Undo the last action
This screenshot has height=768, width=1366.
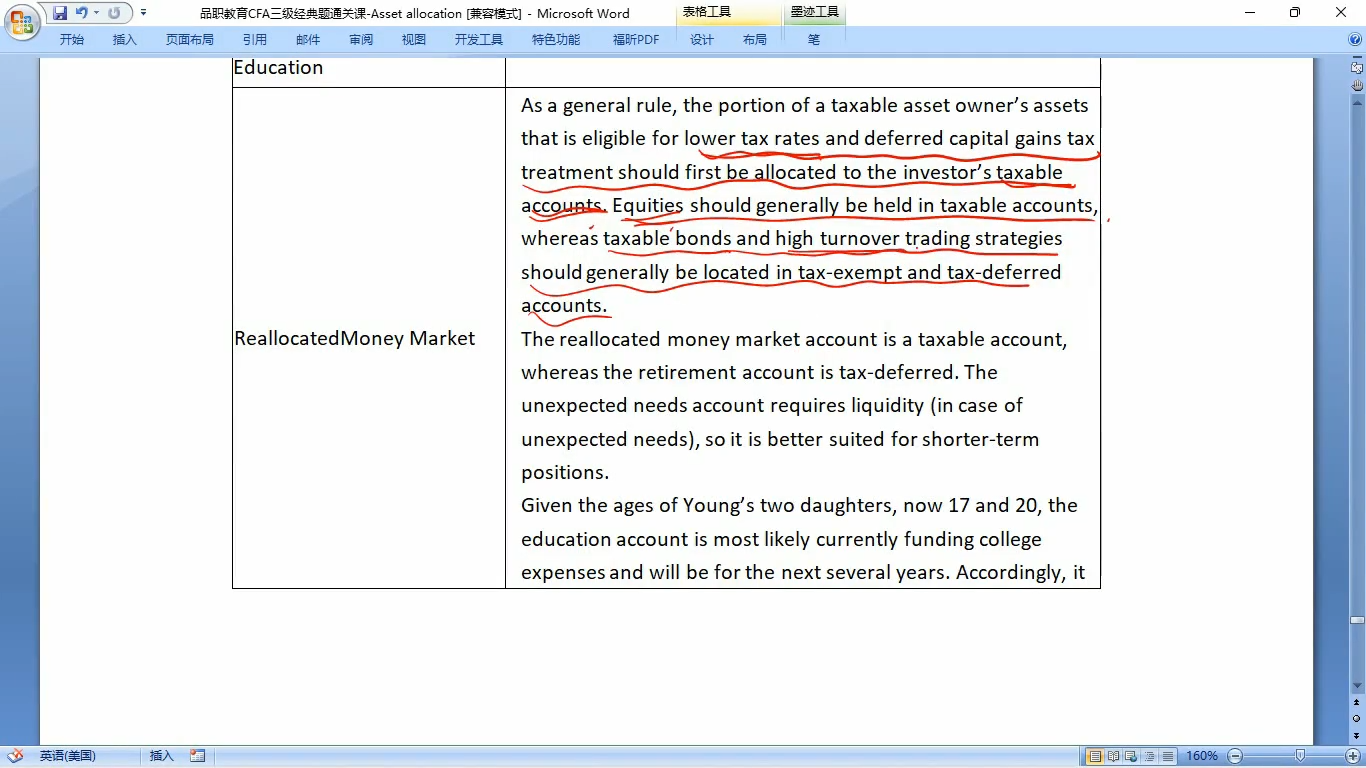tap(82, 13)
